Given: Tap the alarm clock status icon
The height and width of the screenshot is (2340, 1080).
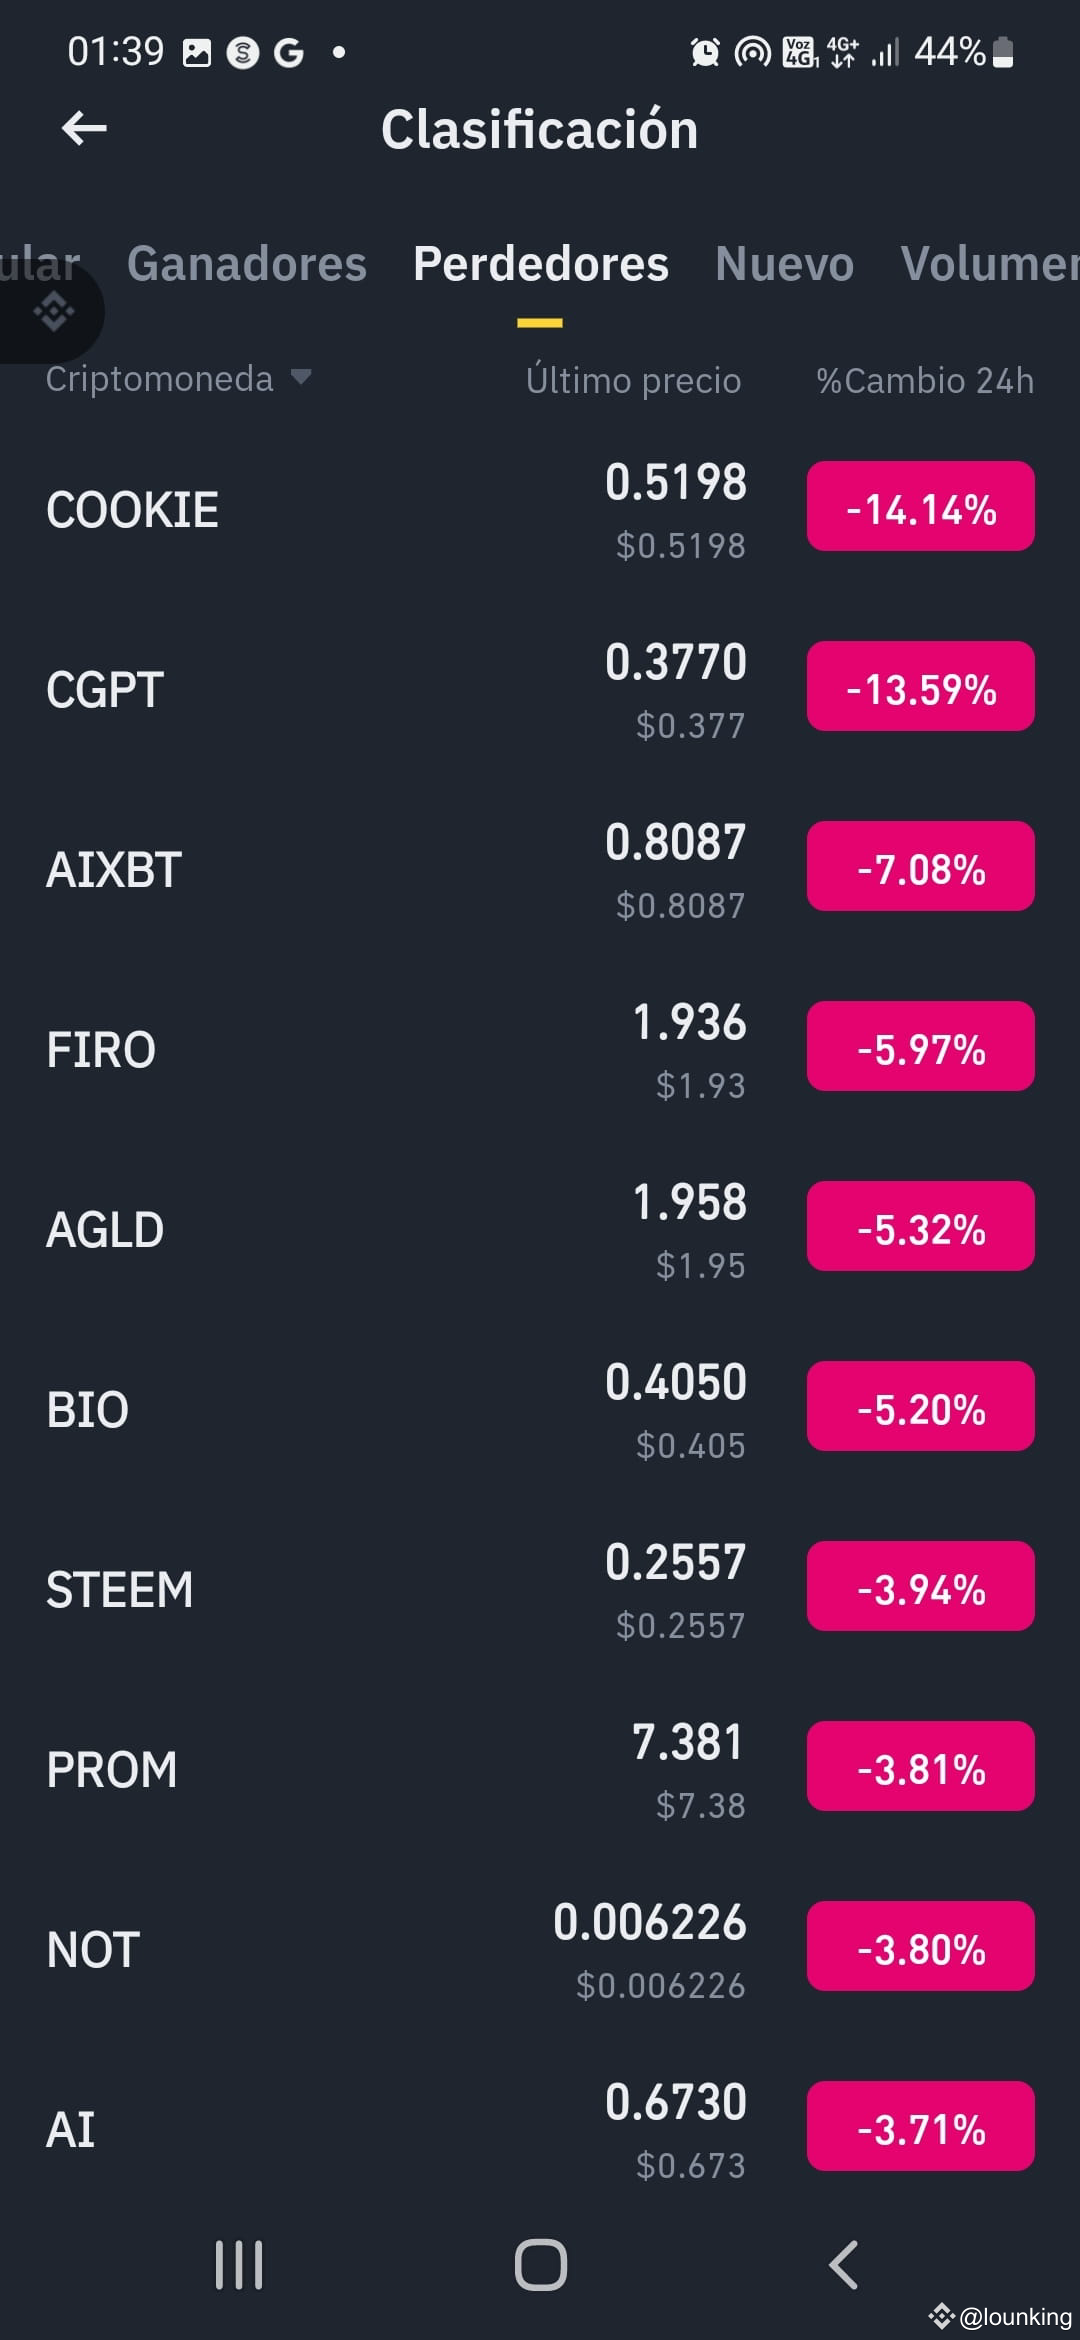Looking at the screenshot, I should (x=705, y=52).
